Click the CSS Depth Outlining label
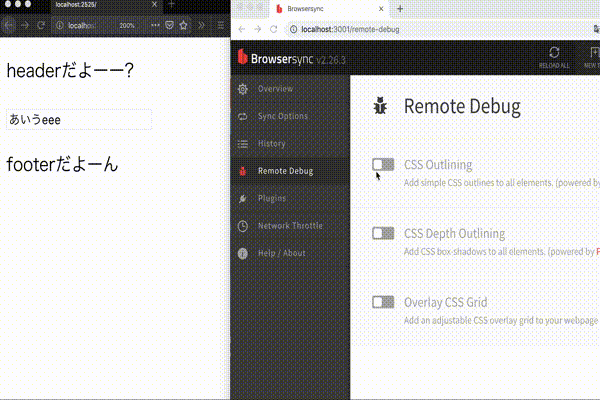 tap(455, 233)
